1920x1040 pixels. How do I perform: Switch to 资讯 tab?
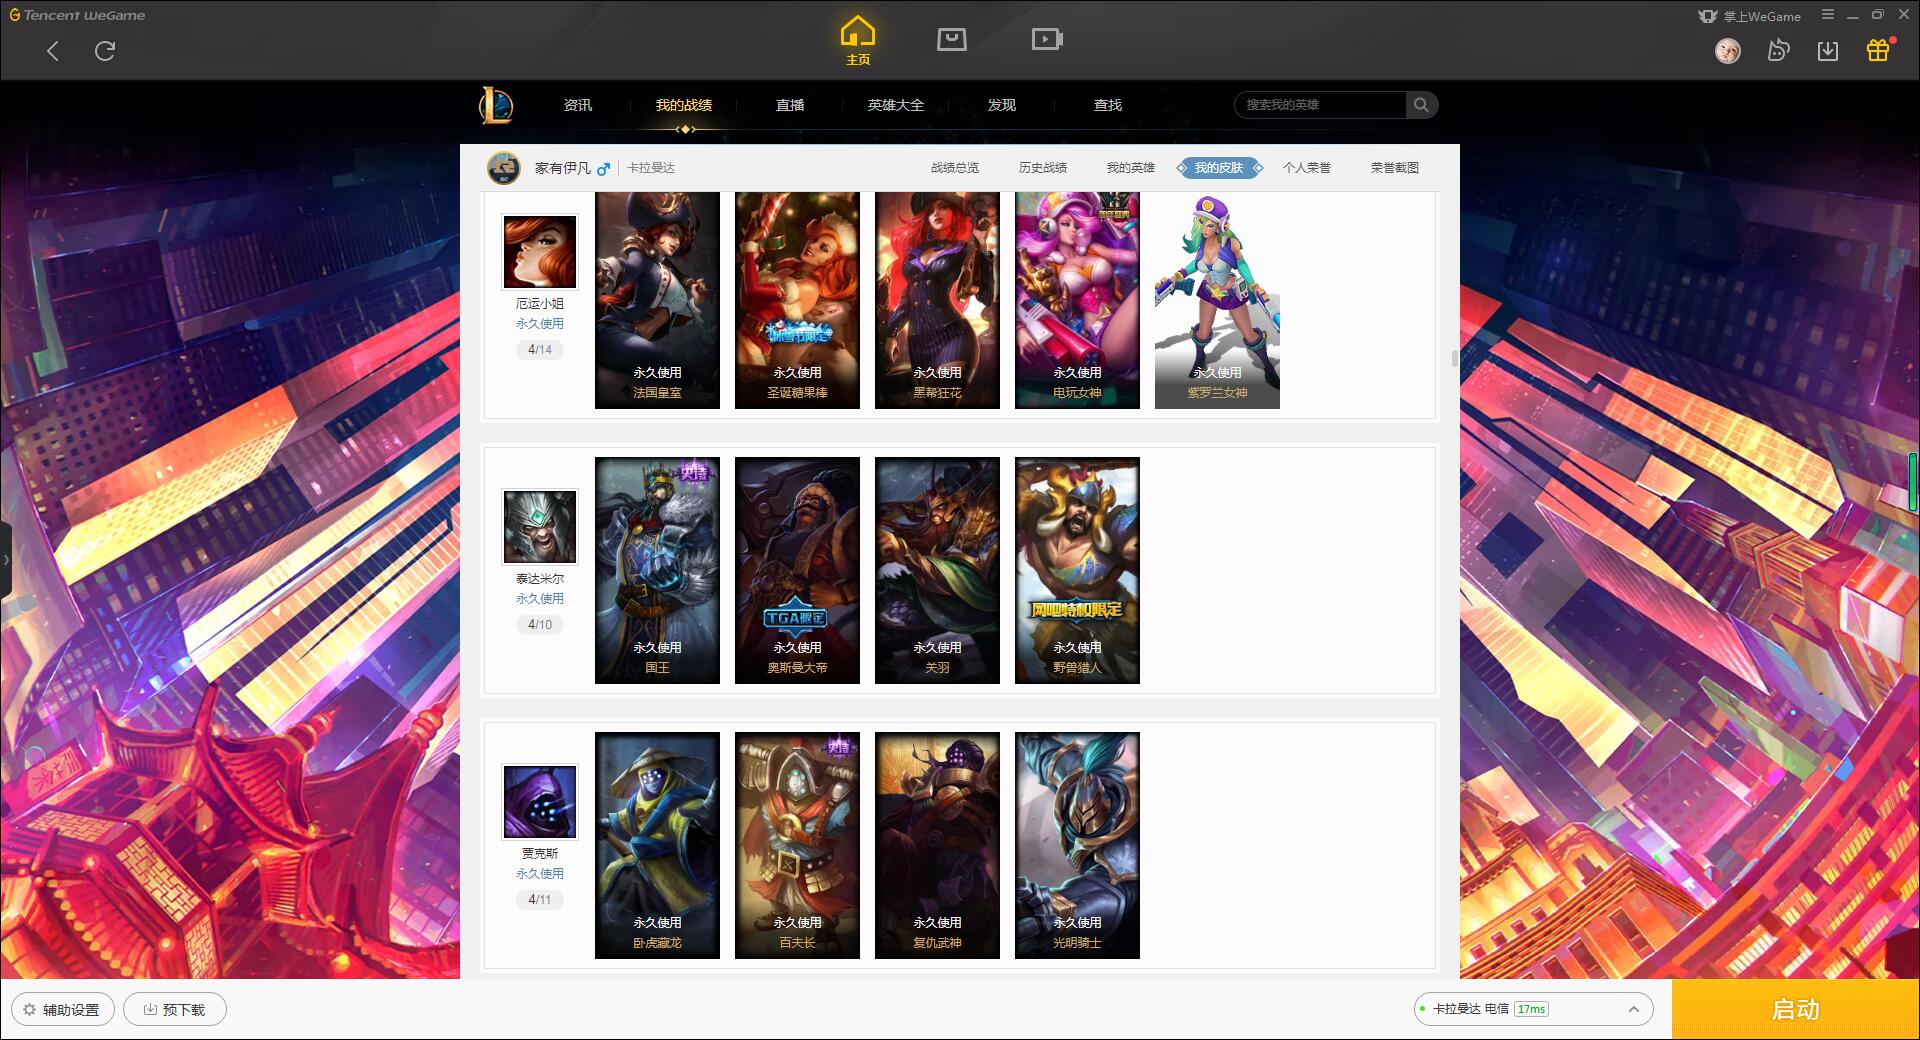578,105
